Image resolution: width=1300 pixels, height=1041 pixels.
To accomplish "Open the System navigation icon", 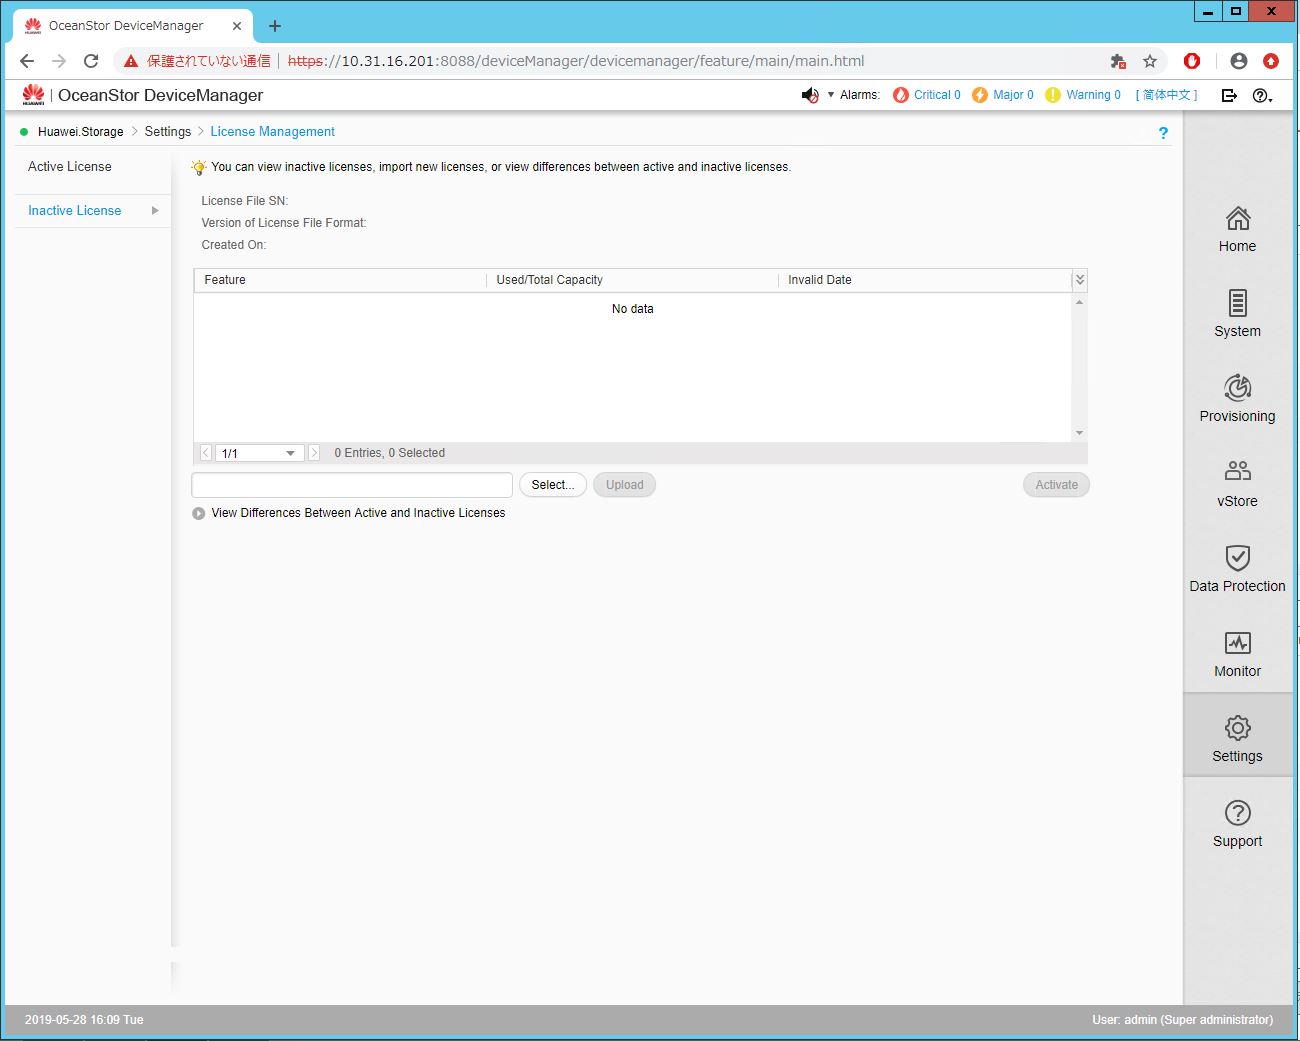I will [x=1237, y=303].
